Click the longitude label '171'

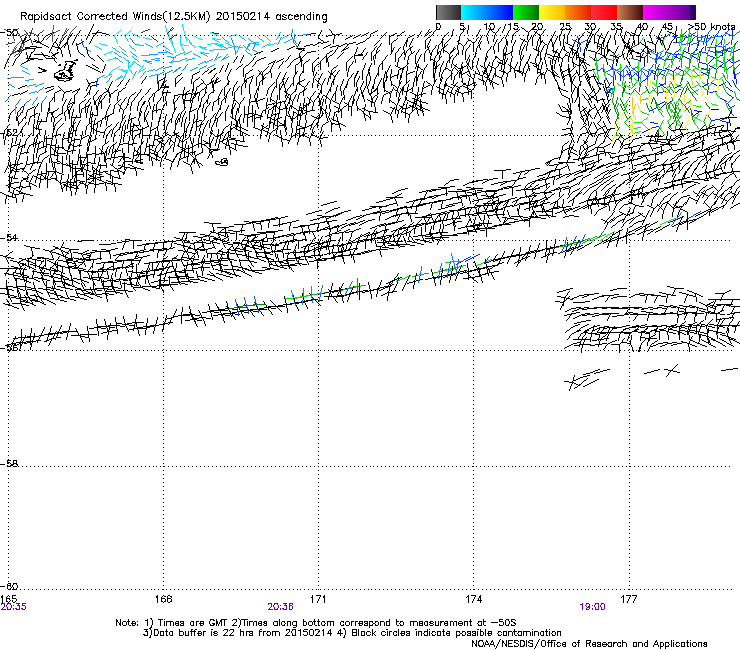tap(318, 599)
